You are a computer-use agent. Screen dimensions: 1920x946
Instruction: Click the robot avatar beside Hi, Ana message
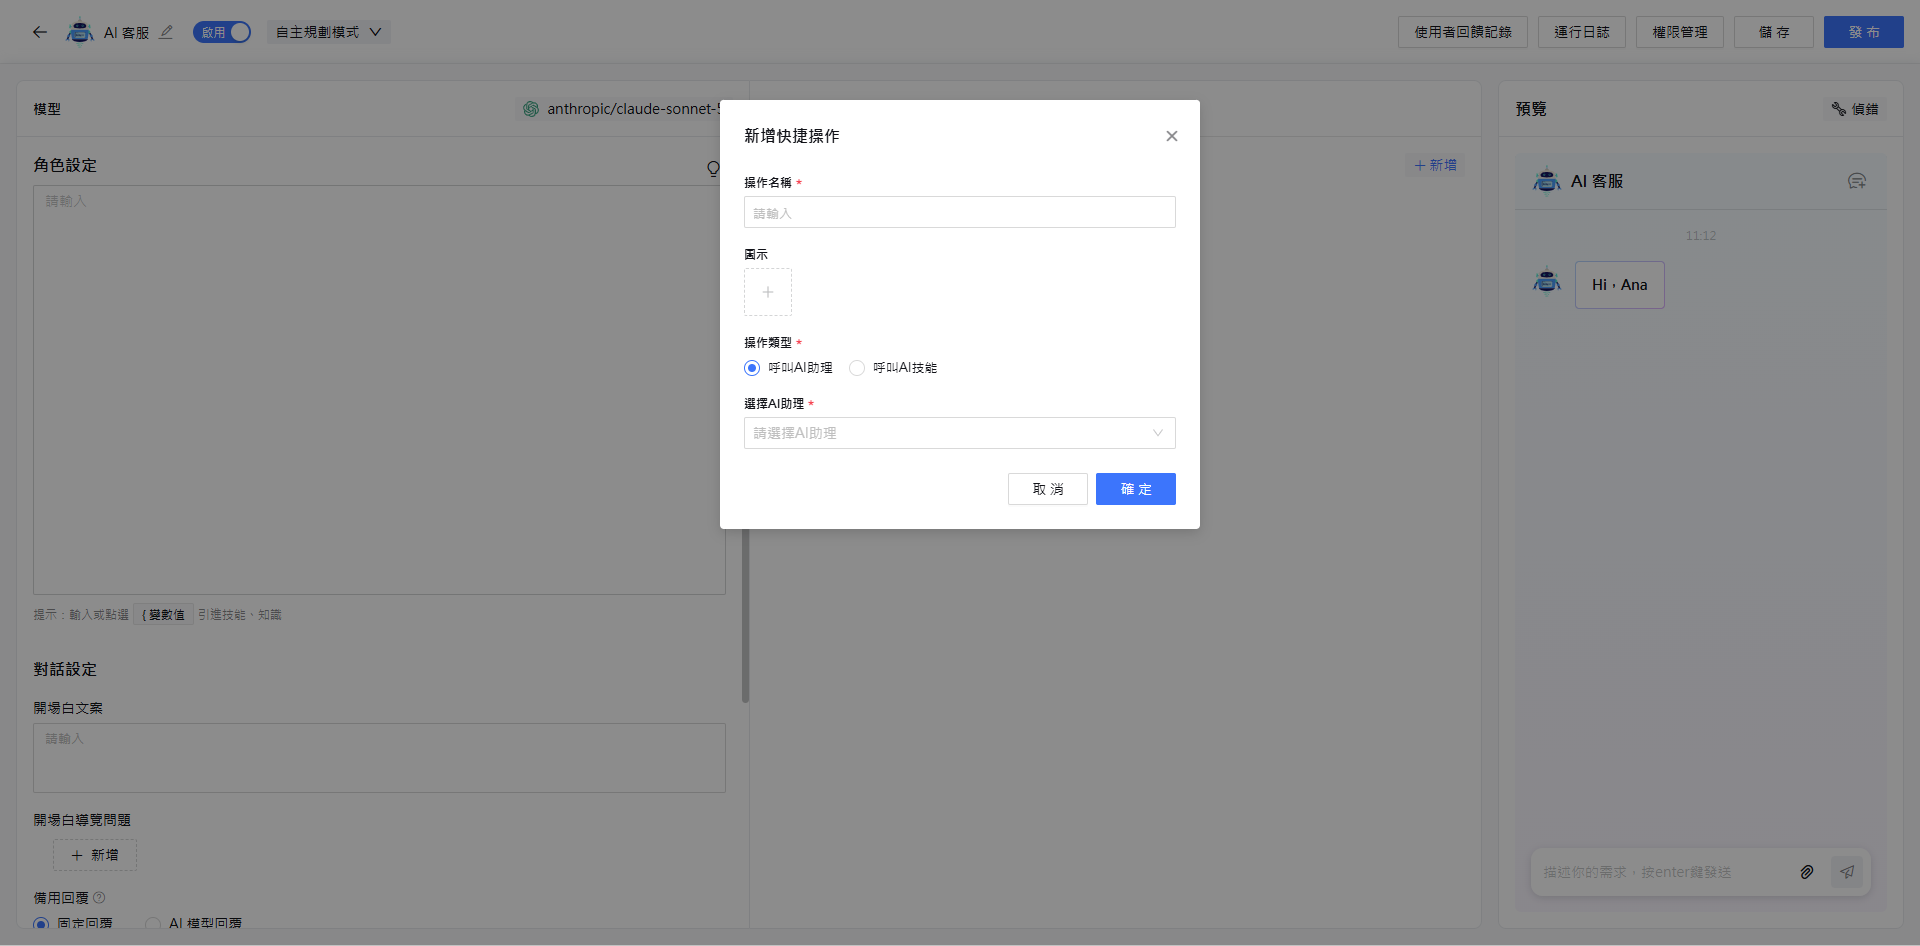(1547, 283)
